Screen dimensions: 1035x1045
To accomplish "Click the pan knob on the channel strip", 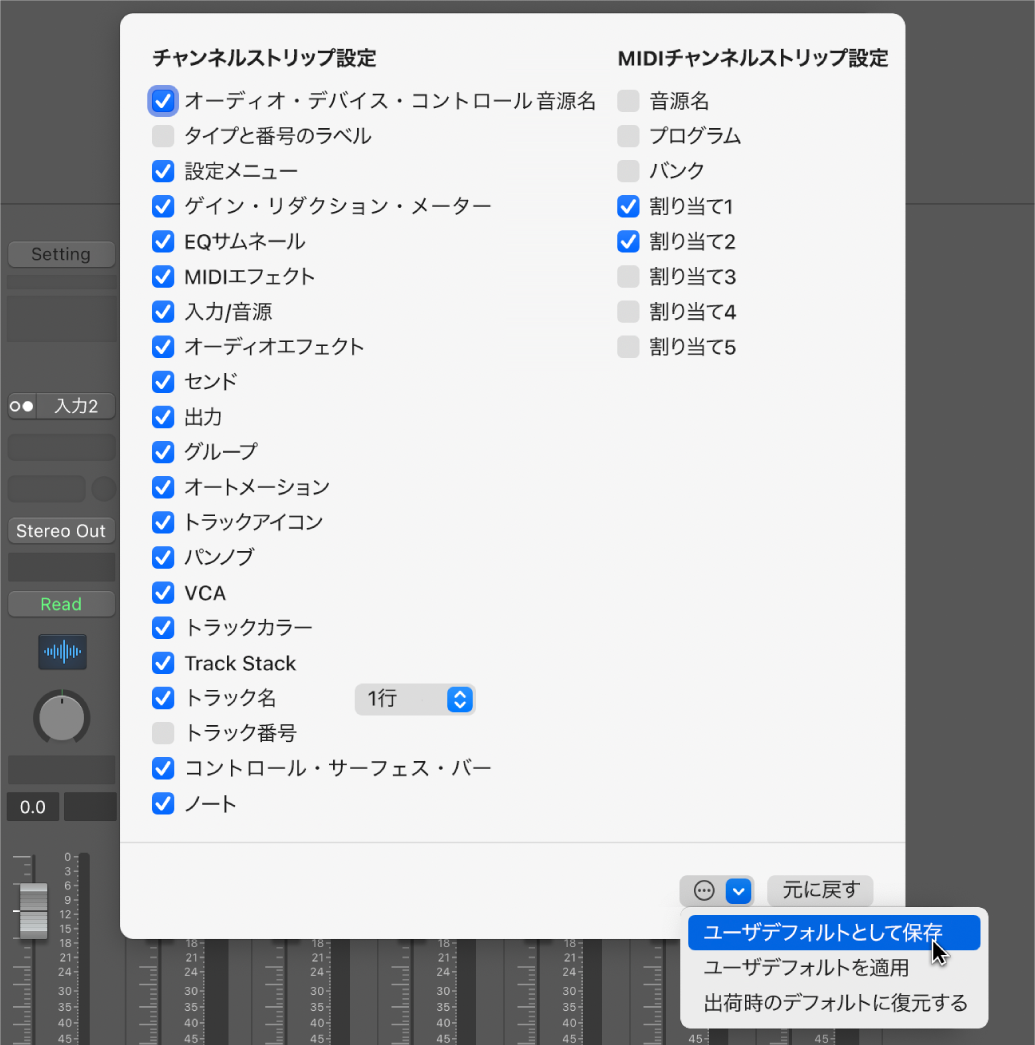I will [61, 717].
